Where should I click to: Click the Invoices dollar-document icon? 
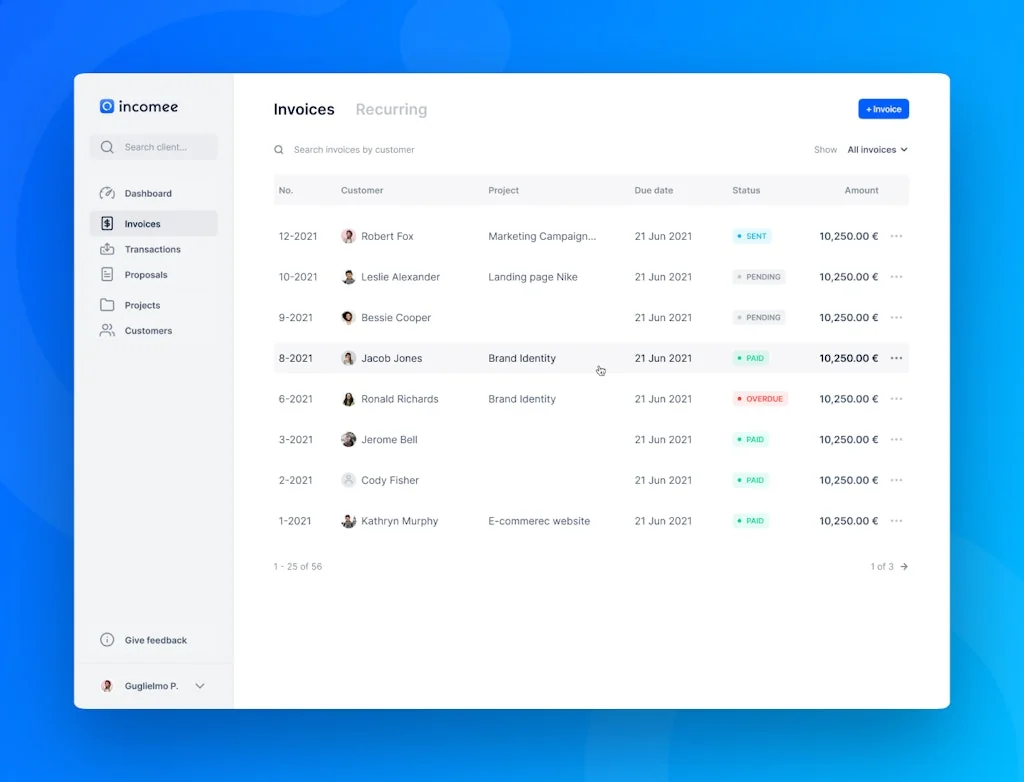coord(107,224)
